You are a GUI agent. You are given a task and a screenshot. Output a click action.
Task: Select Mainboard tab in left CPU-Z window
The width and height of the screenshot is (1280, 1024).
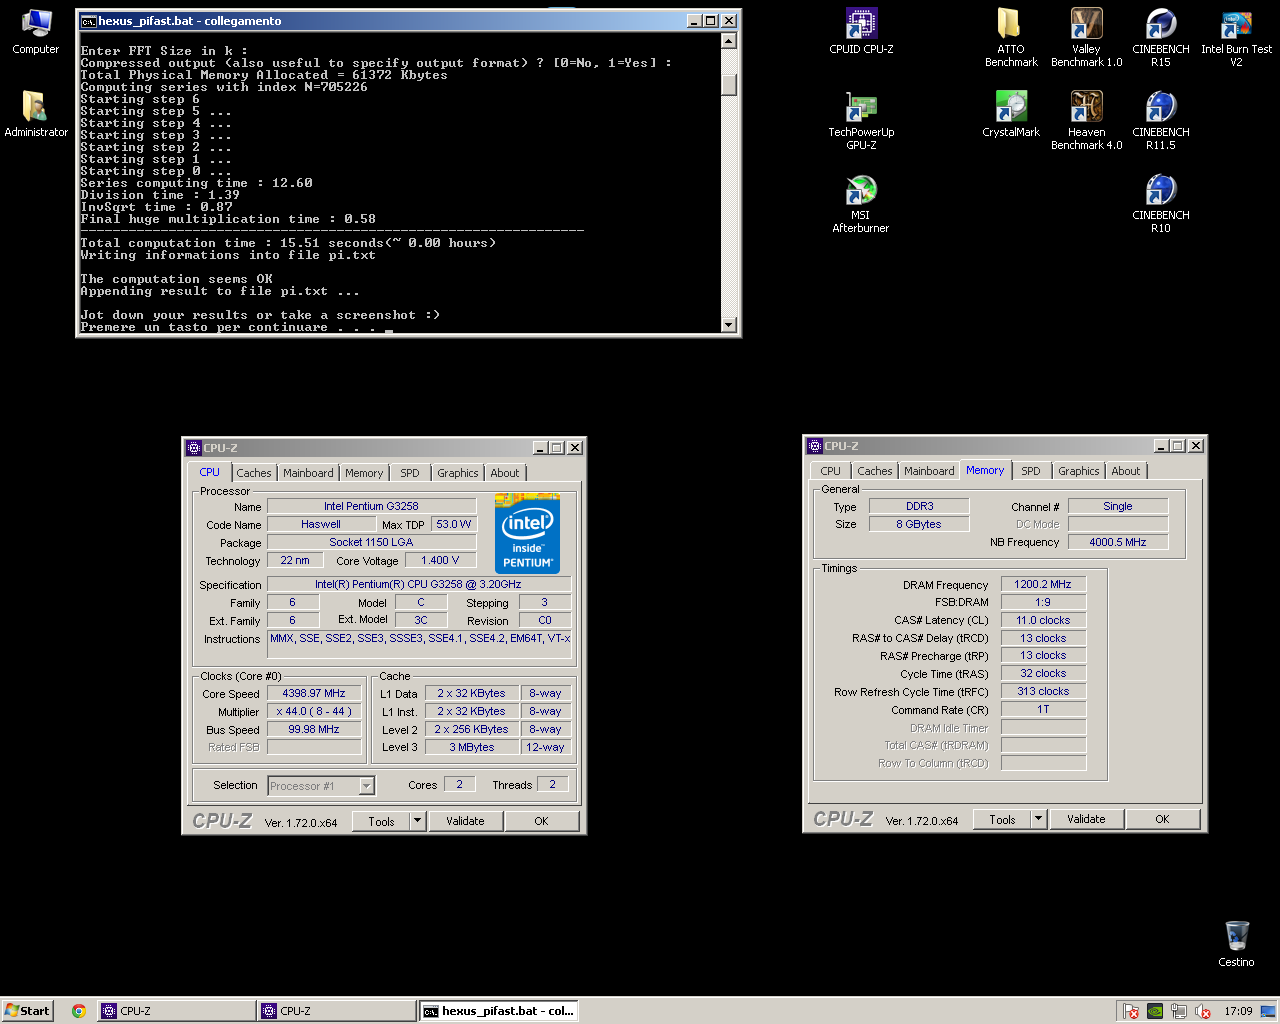[308, 473]
